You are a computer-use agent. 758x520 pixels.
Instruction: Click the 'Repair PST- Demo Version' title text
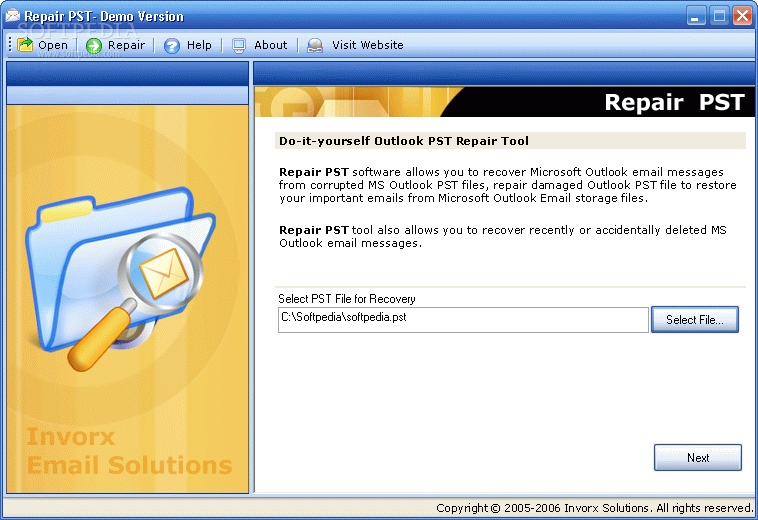point(104,16)
